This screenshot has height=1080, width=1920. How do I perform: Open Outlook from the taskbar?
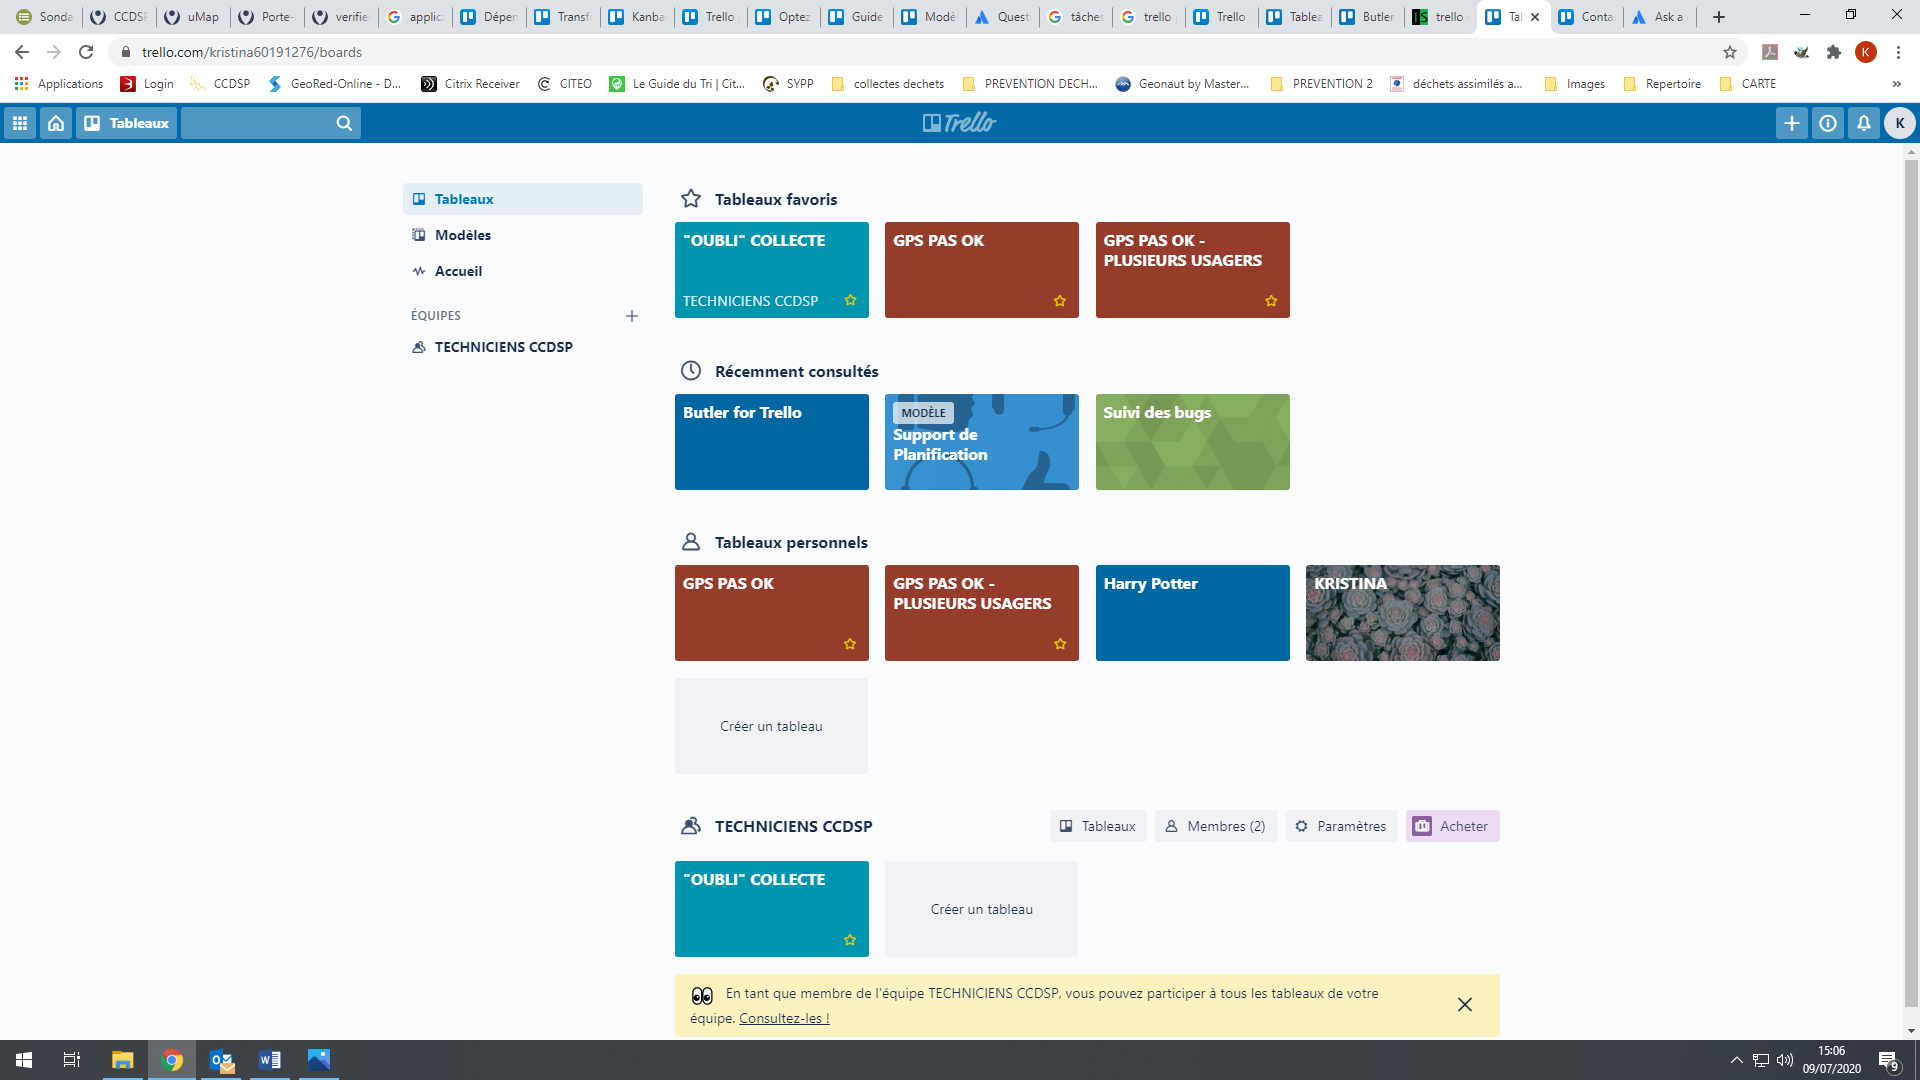[221, 1060]
